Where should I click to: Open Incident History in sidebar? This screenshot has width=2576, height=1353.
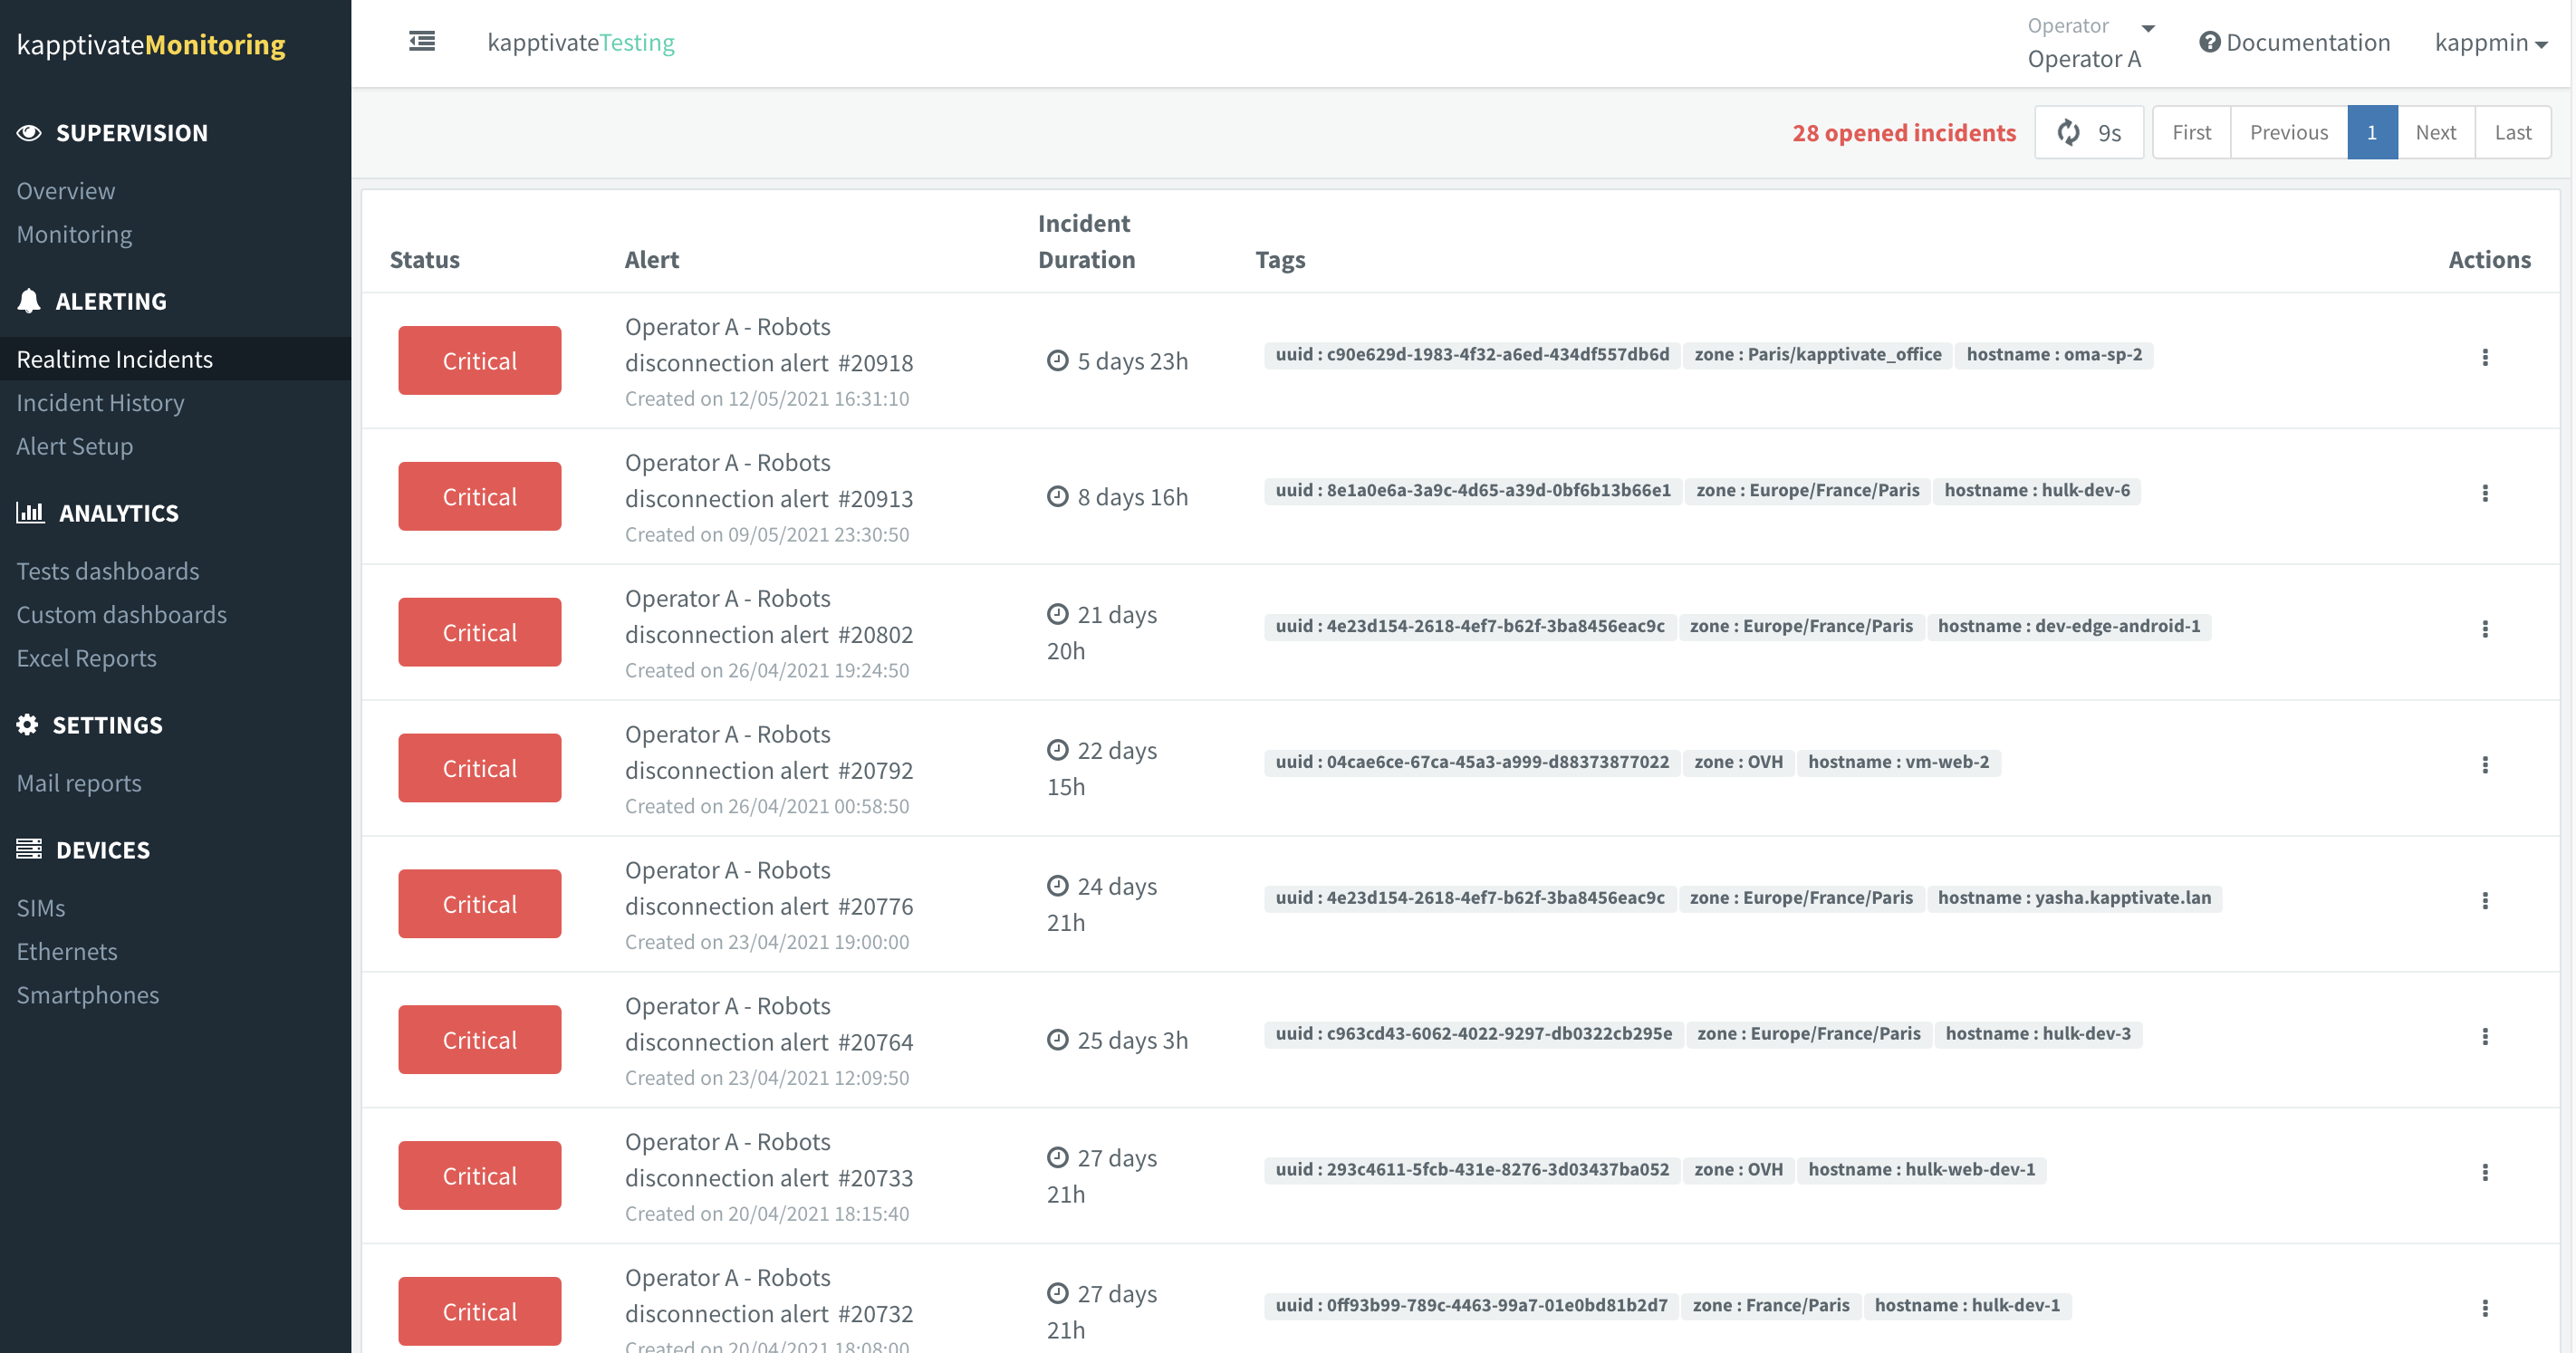[100, 403]
